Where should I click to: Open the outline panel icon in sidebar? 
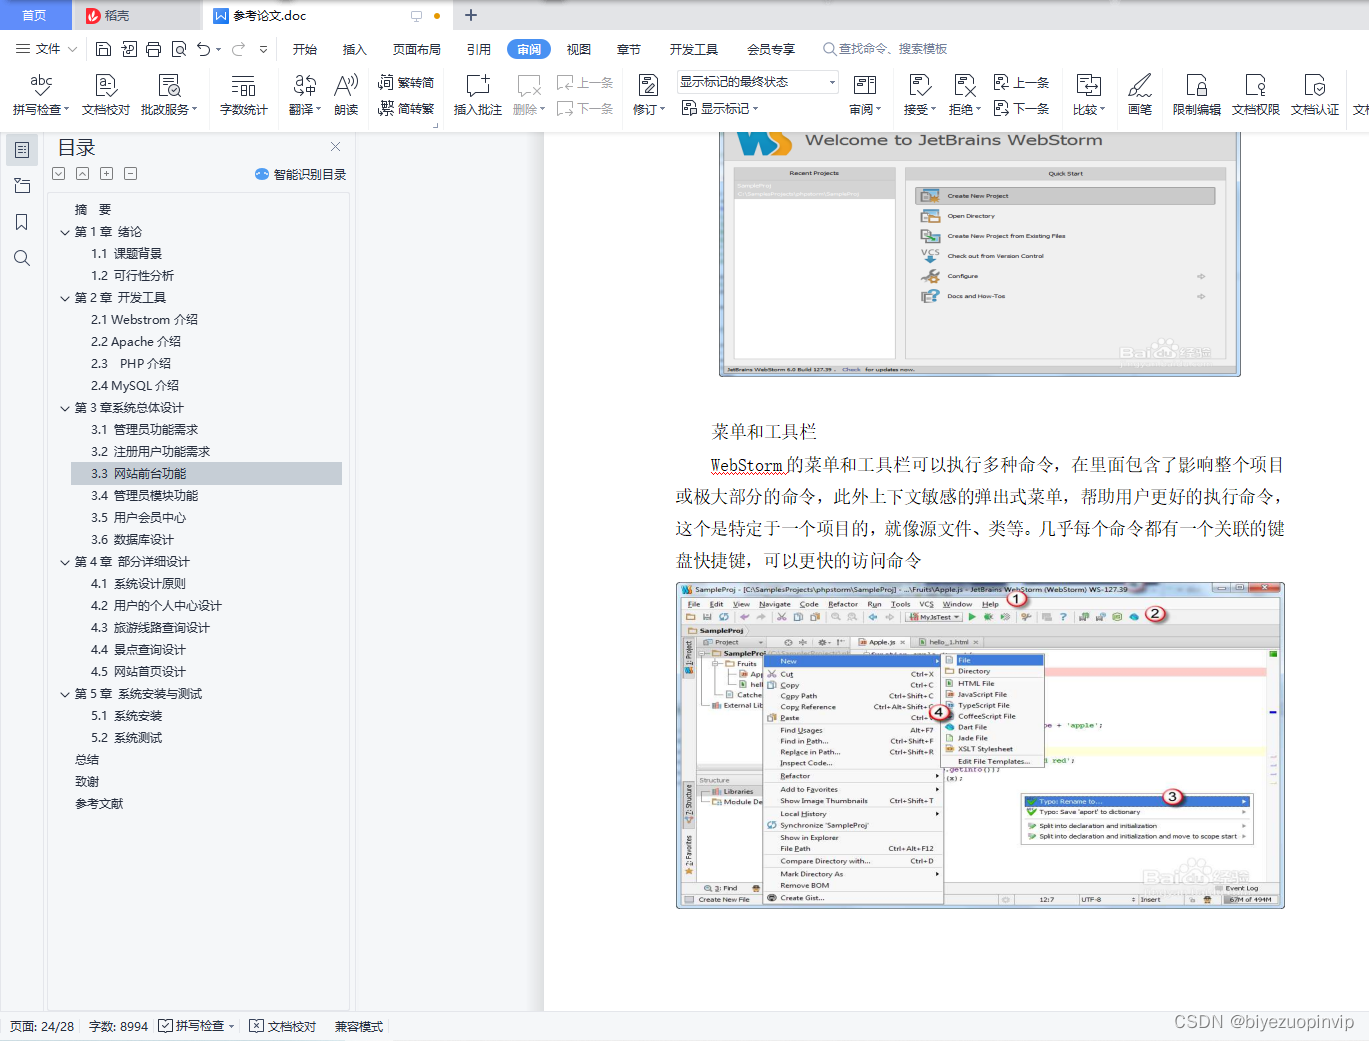(22, 150)
